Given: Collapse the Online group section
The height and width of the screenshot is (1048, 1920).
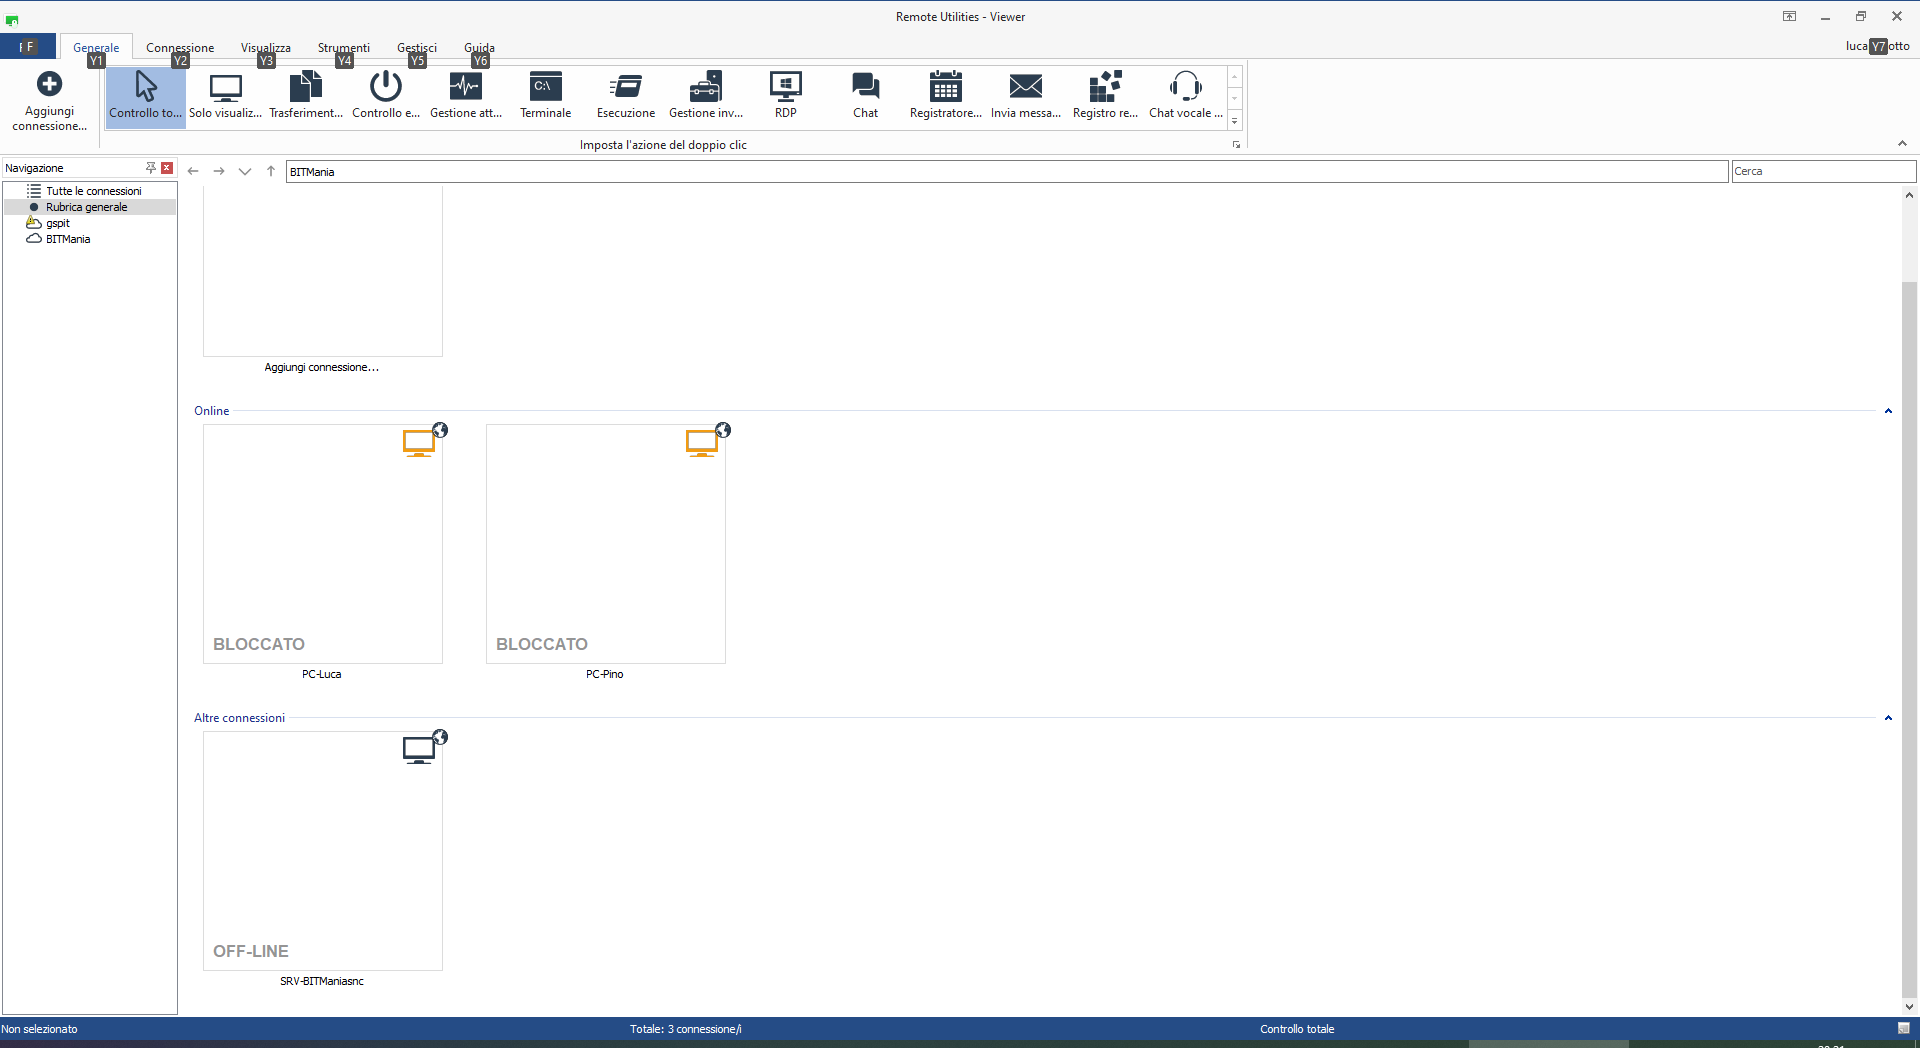Looking at the screenshot, I should 1888,411.
